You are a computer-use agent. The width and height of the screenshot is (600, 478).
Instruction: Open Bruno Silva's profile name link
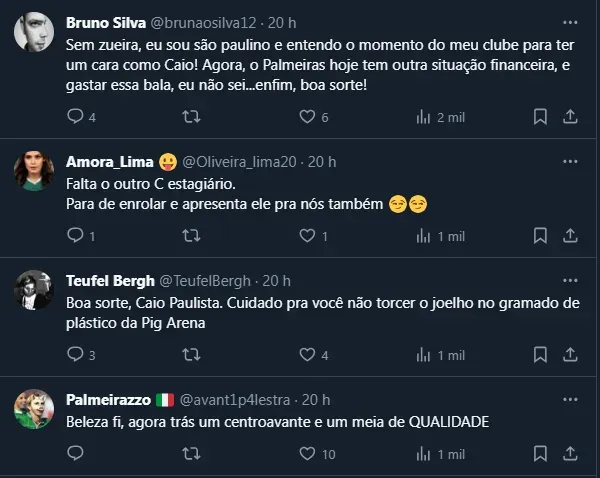click(104, 21)
